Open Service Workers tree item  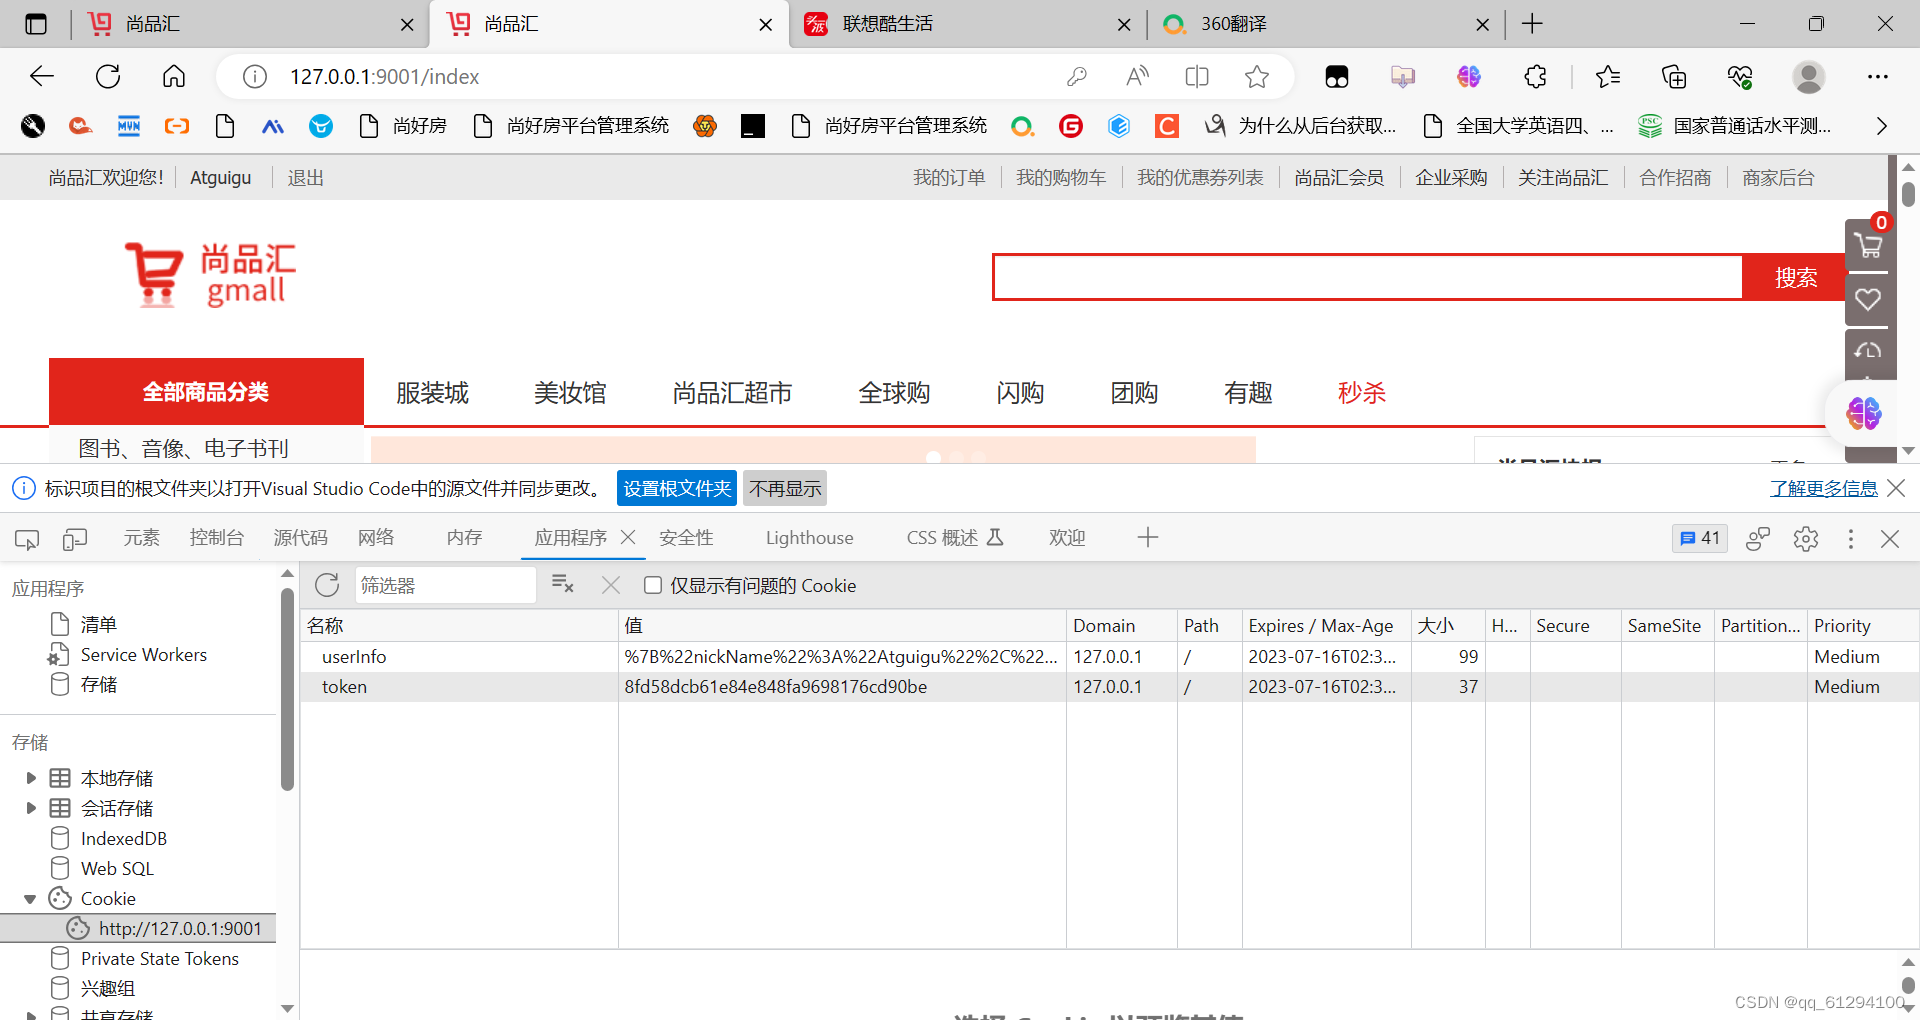click(x=144, y=655)
